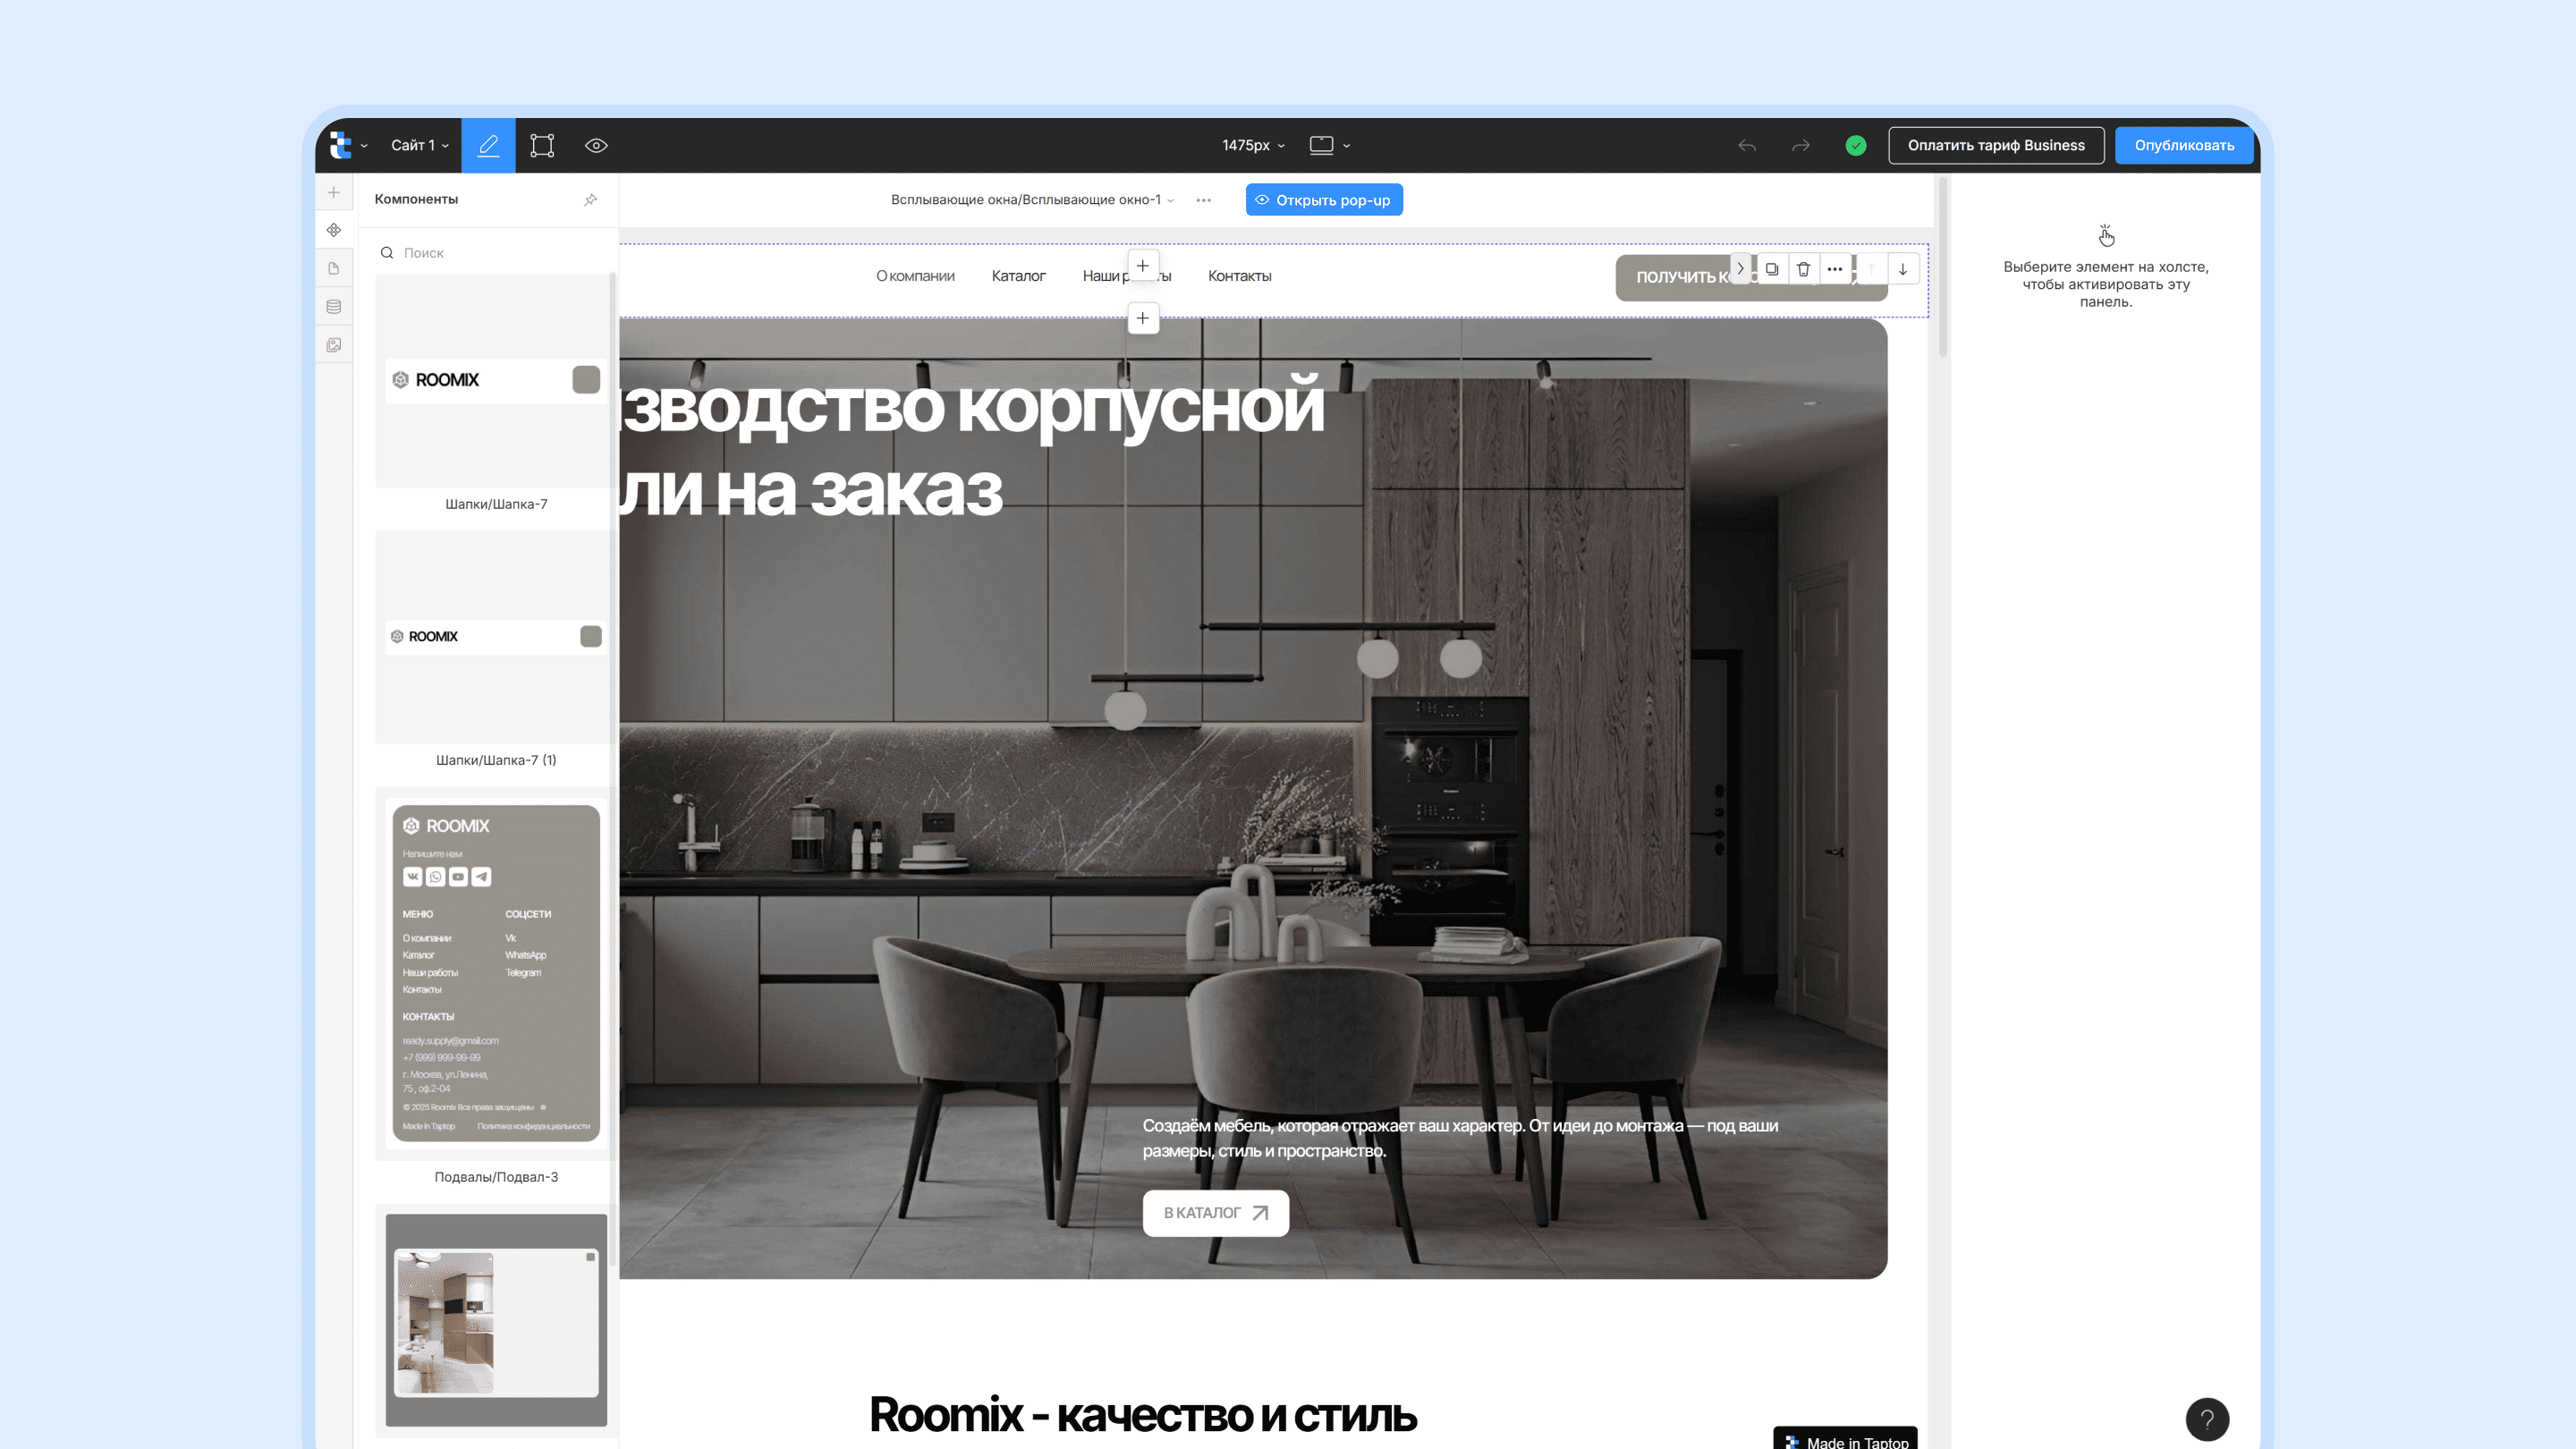Delete the header block via trash icon
The width and height of the screenshot is (2576, 1449).
tap(1803, 268)
